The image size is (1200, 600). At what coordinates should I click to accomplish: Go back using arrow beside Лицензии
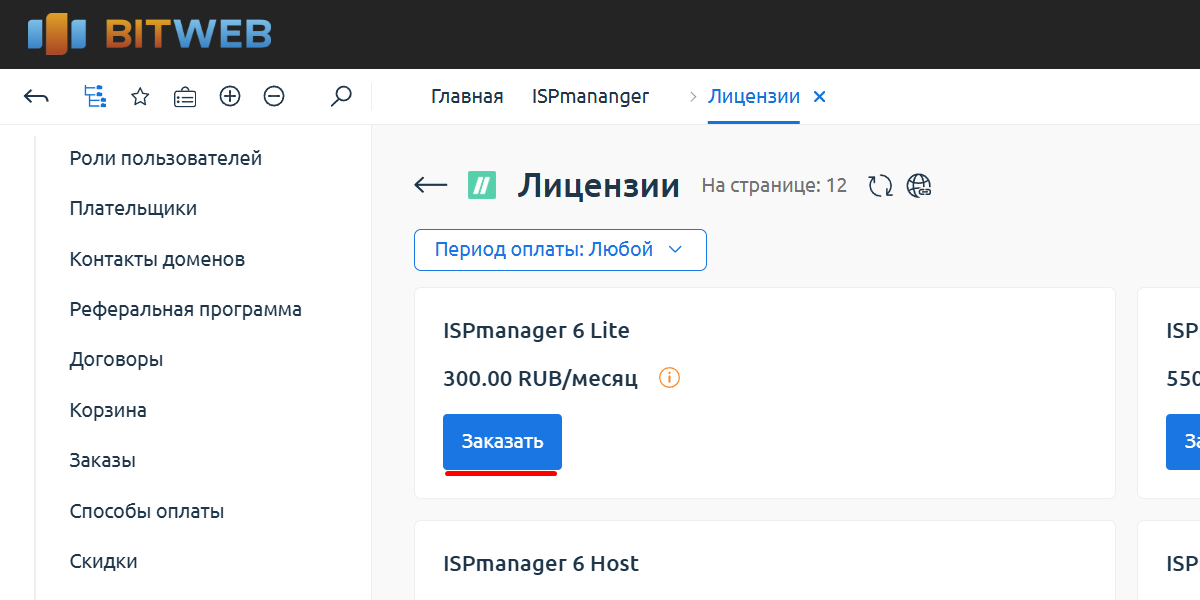pos(430,185)
